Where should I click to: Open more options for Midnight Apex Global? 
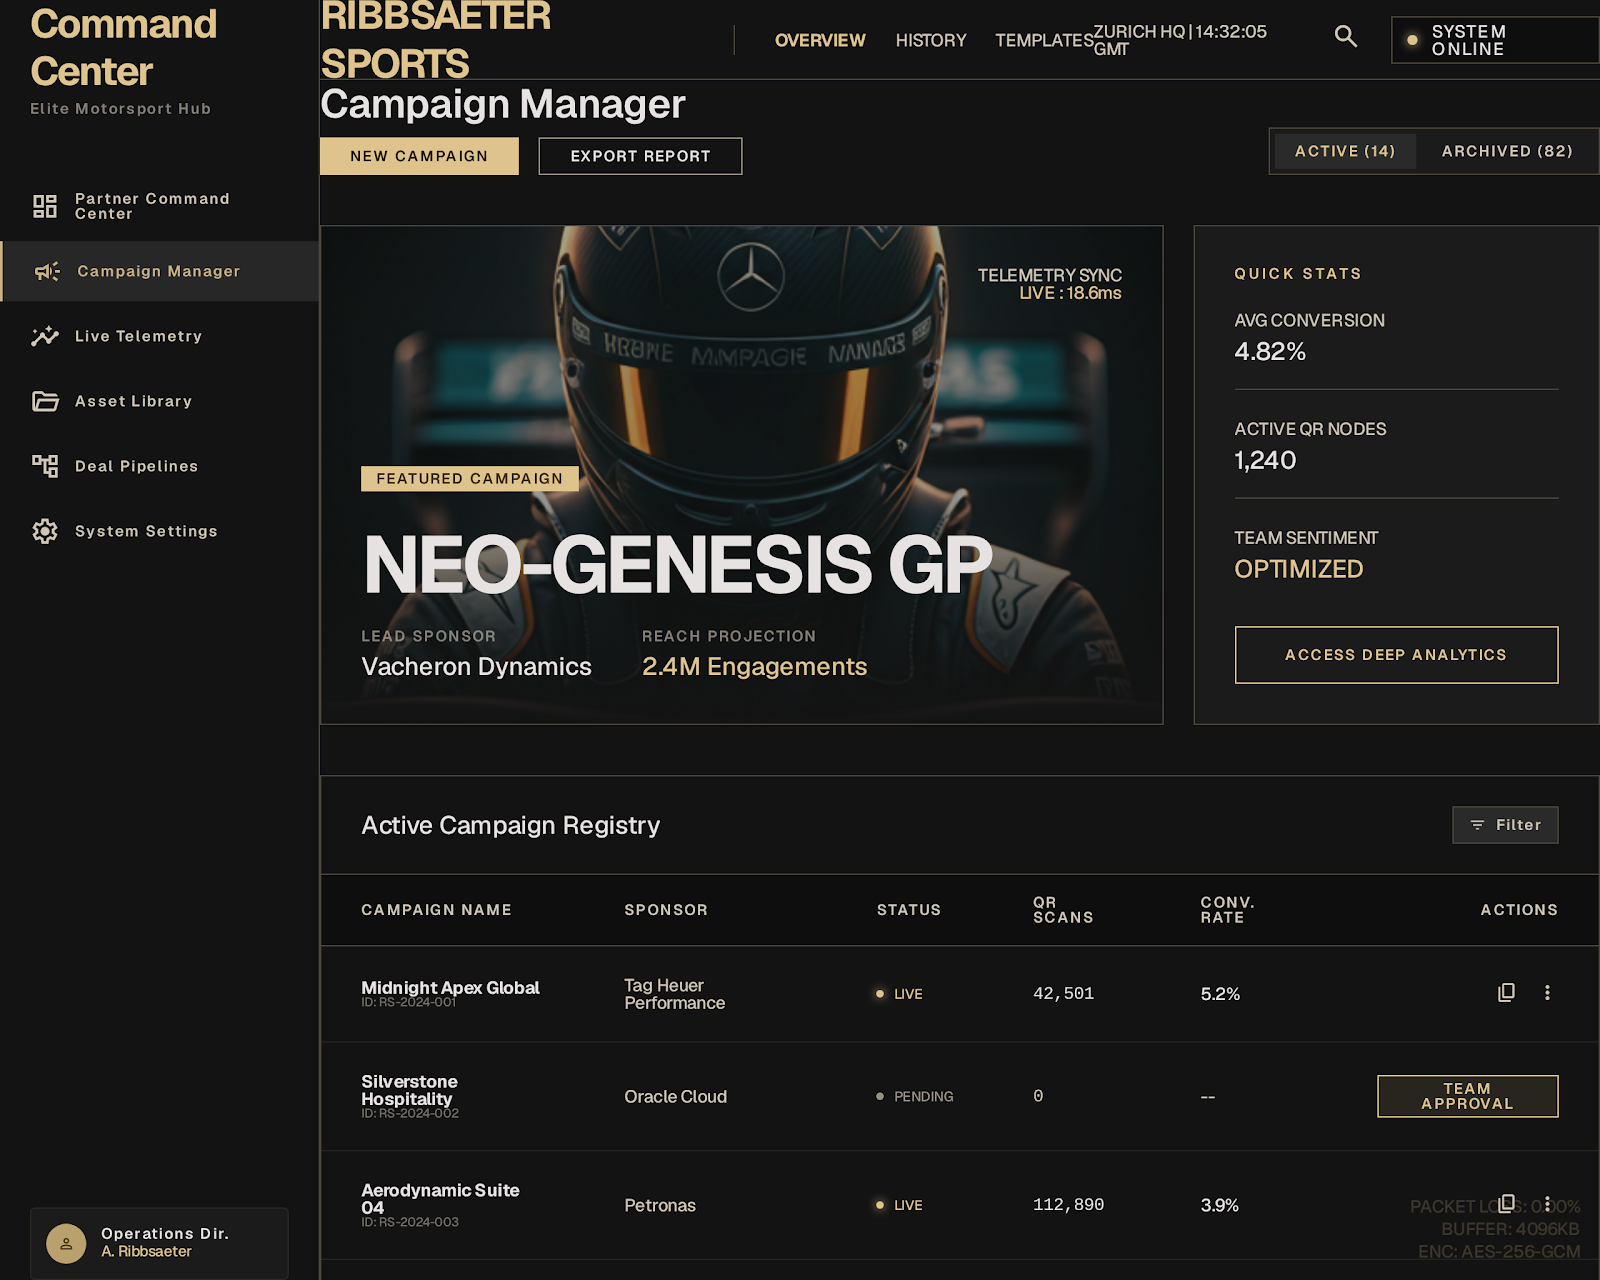click(x=1547, y=993)
